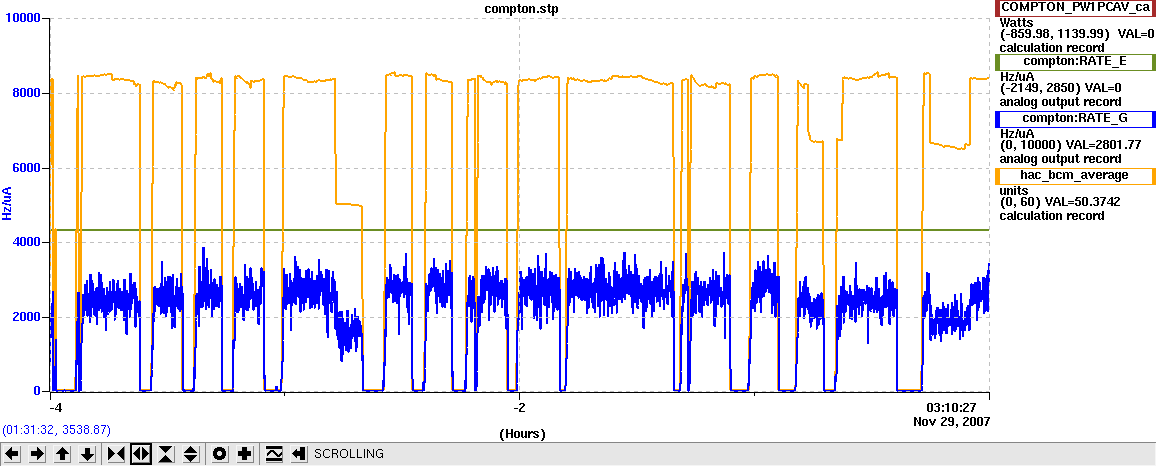Viewport: 1156px width, 466px height.
Task: Click the auto-scale wave icon
Action: pyautogui.click(x=274, y=453)
